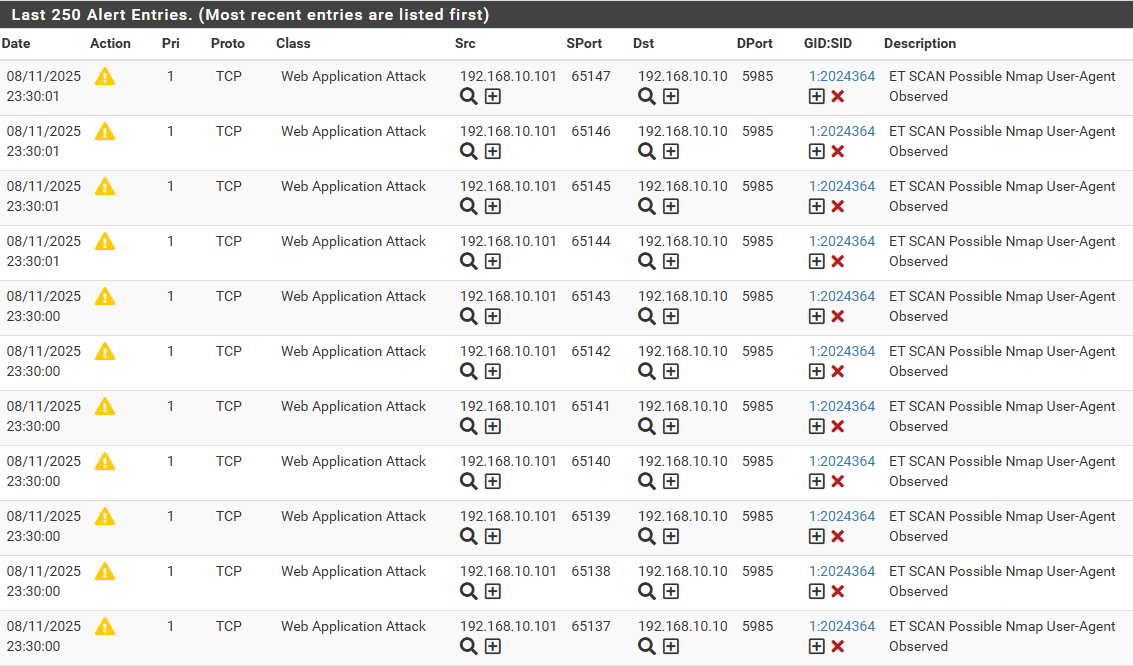
Task: Click source port value 65140
Action: coord(591,461)
